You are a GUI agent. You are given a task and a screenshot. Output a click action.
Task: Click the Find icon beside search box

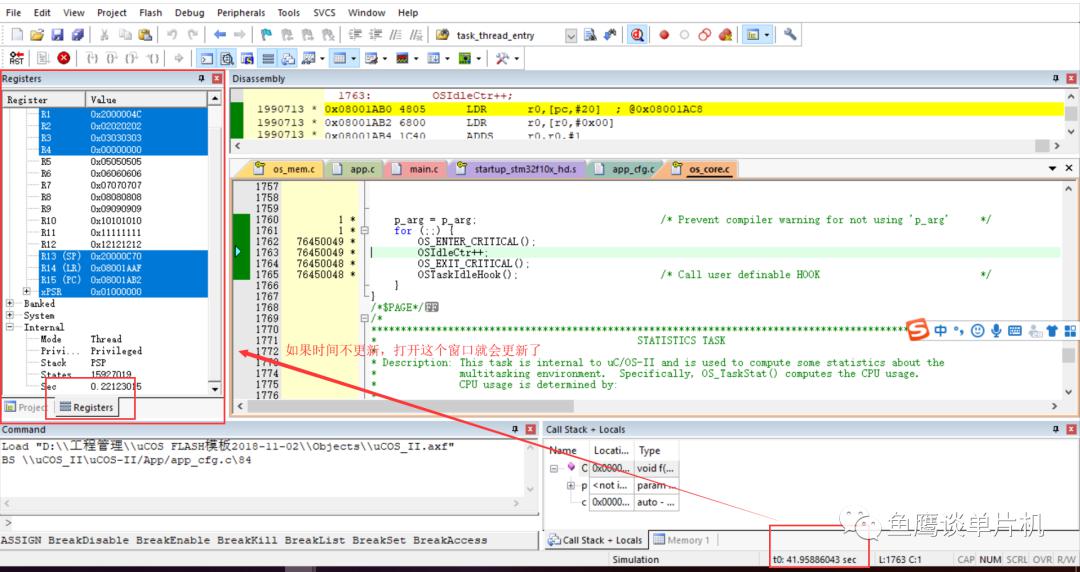[590, 34]
